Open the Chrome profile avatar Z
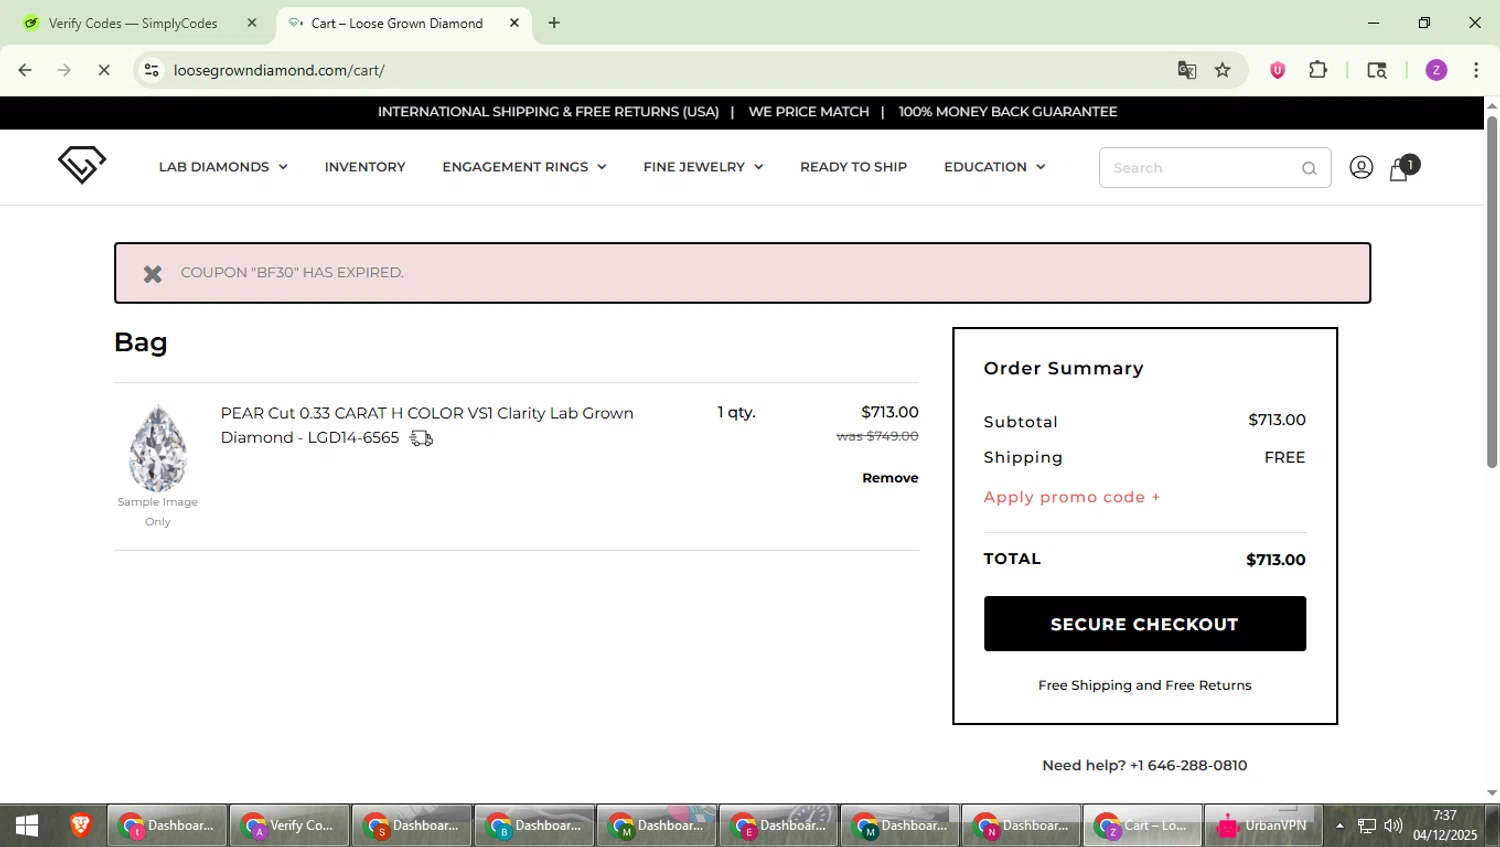The height and width of the screenshot is (847, 1500). point(1436,70)
